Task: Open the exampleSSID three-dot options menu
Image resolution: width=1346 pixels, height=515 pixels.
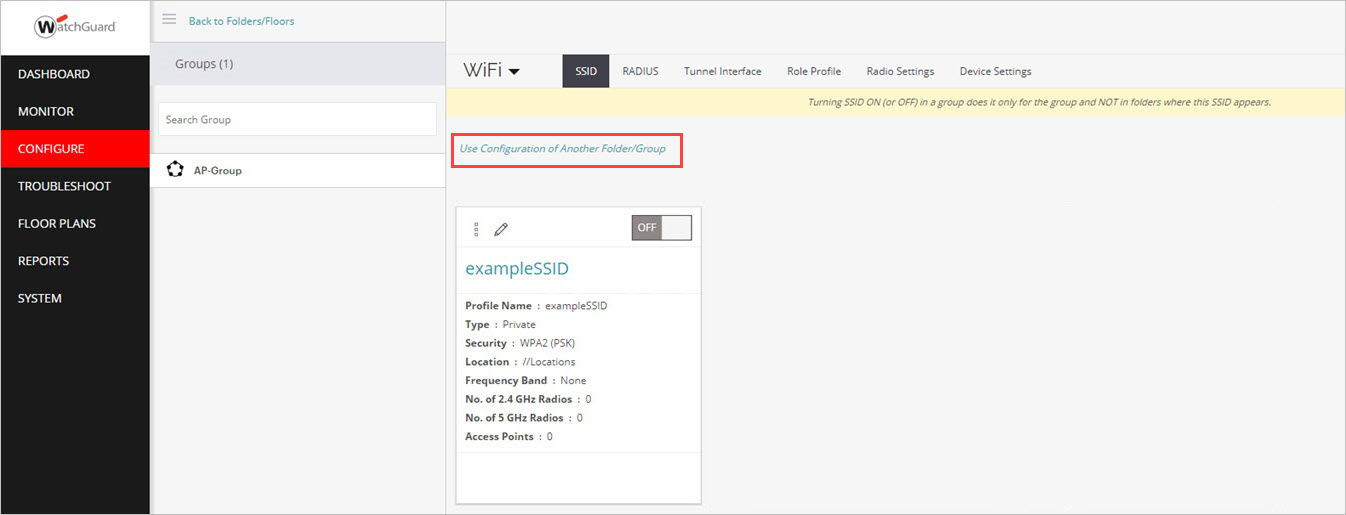Action: coord(476,229)
